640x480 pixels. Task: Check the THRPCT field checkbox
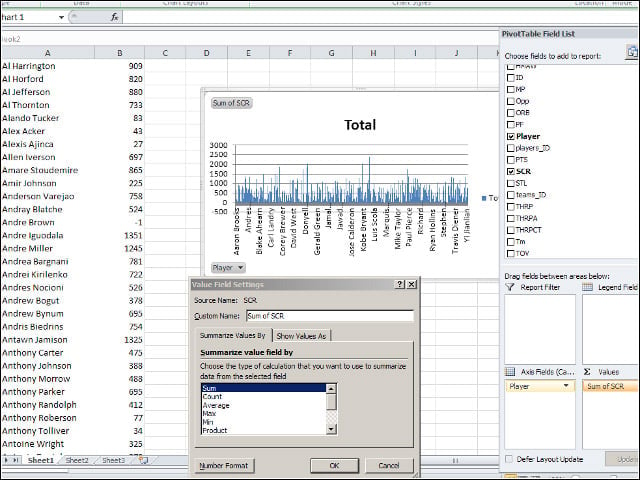(511, 230)
